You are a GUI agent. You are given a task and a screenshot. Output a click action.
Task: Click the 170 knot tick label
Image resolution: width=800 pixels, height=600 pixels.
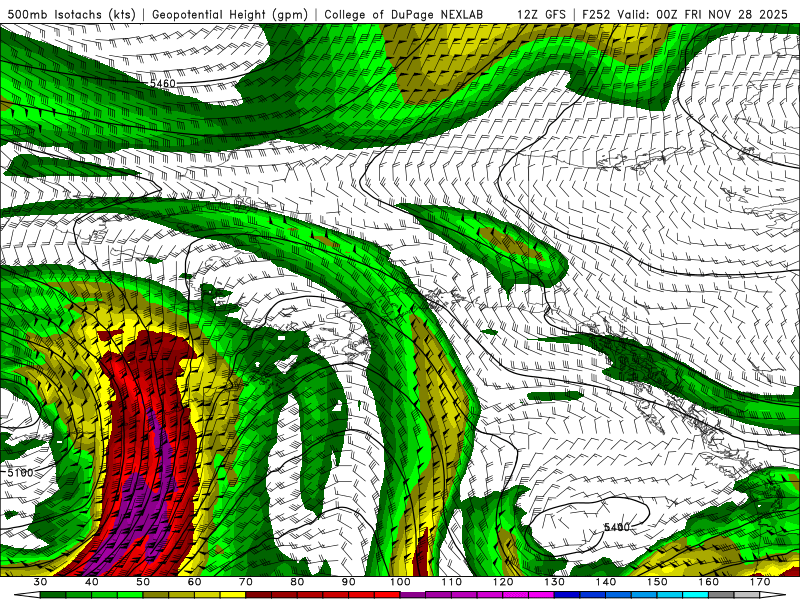(x=760, y=582)
